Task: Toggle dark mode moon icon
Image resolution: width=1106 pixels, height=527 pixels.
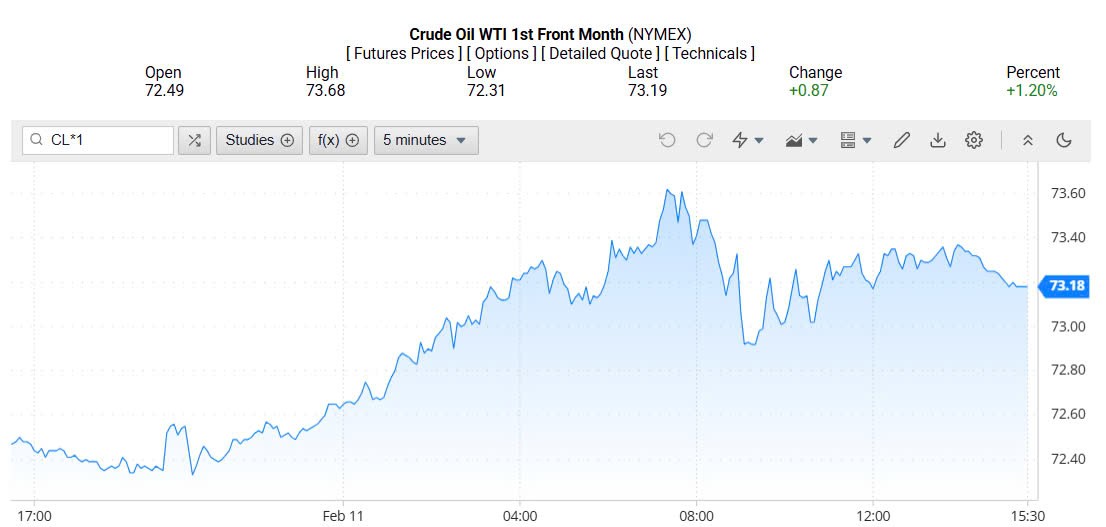Action: (1064, 140)
